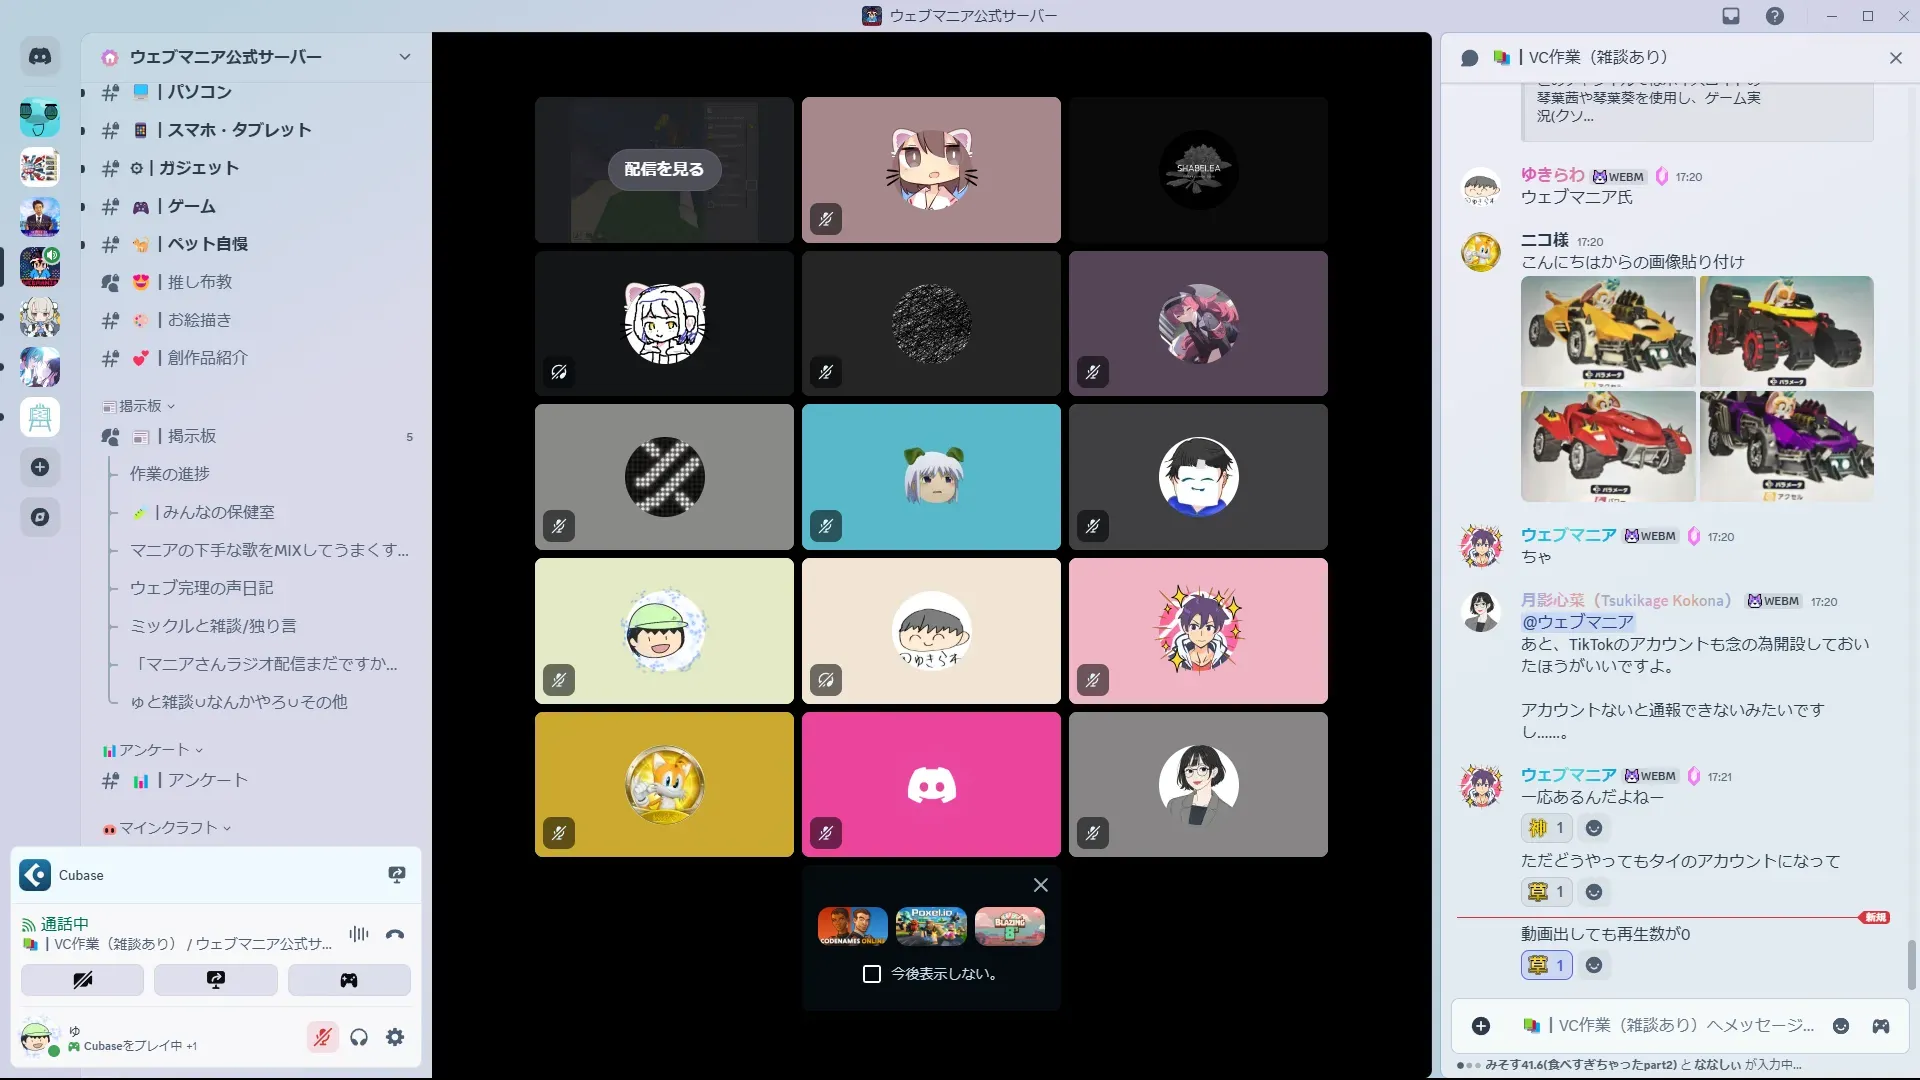Click the add a server button
The width and height of the screenshot is (1920, 1080).
coord(40,467)
